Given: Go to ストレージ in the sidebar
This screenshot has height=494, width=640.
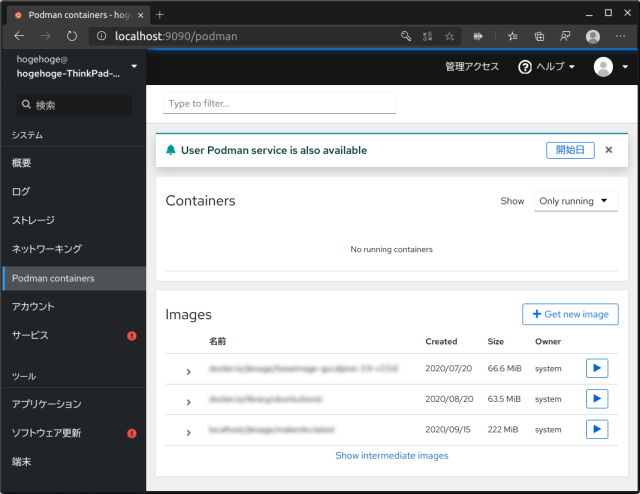Looking at the screenshot, I should point(33,220).
